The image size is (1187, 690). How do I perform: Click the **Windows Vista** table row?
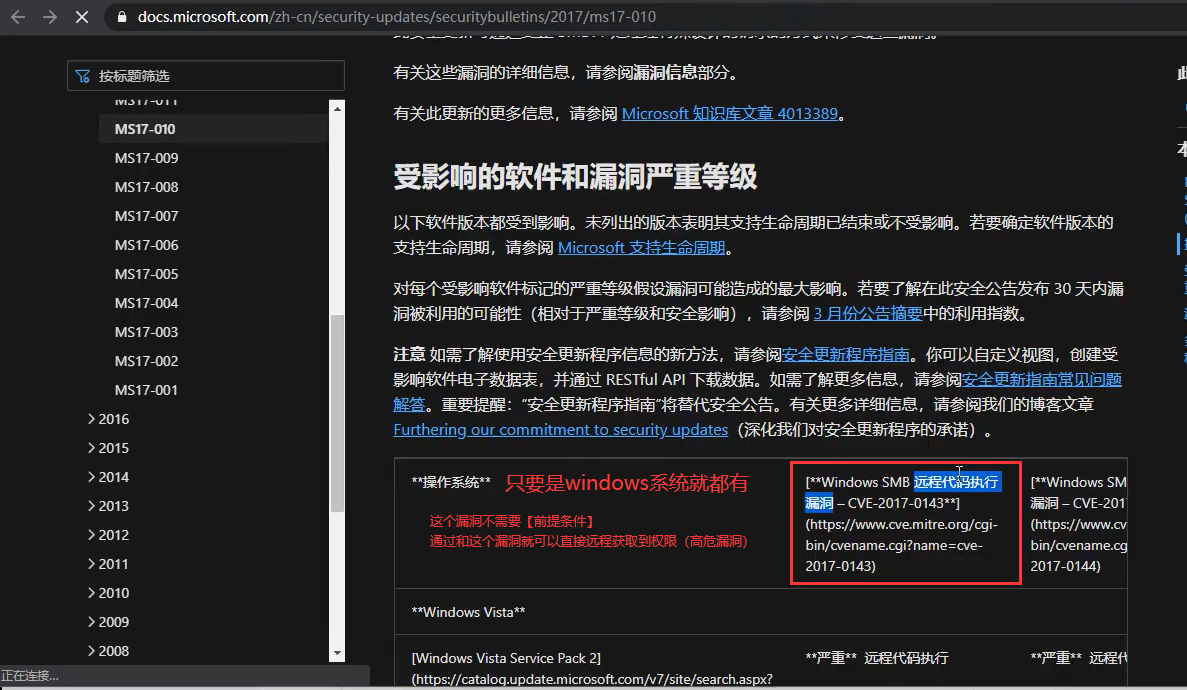pyautogui.click(x=761, y=612)
